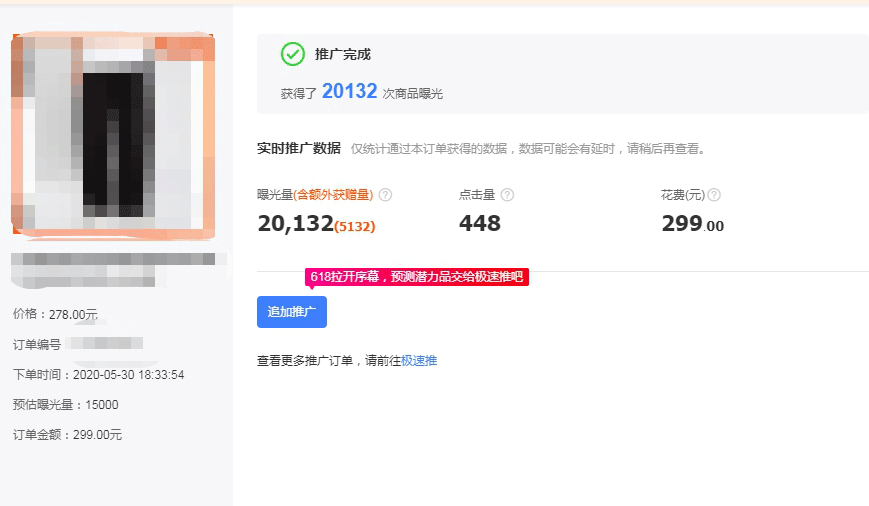Click the blurred product thumbnail image
869x506 pixels.
112,136
